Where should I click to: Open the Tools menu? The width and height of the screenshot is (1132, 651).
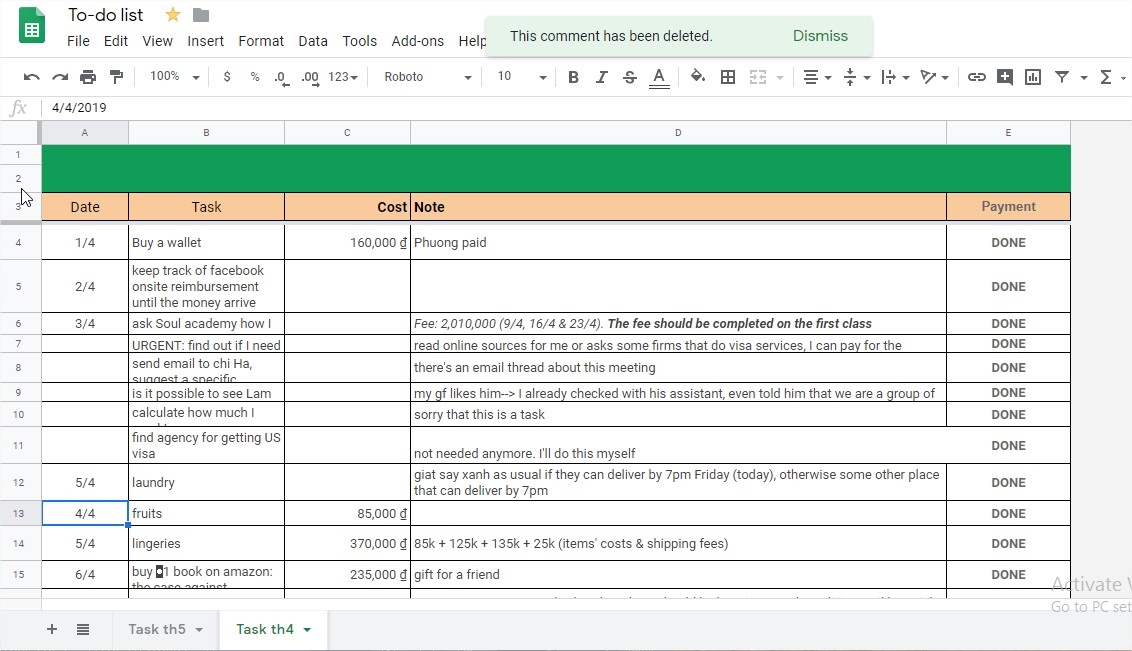click(360, 41)
